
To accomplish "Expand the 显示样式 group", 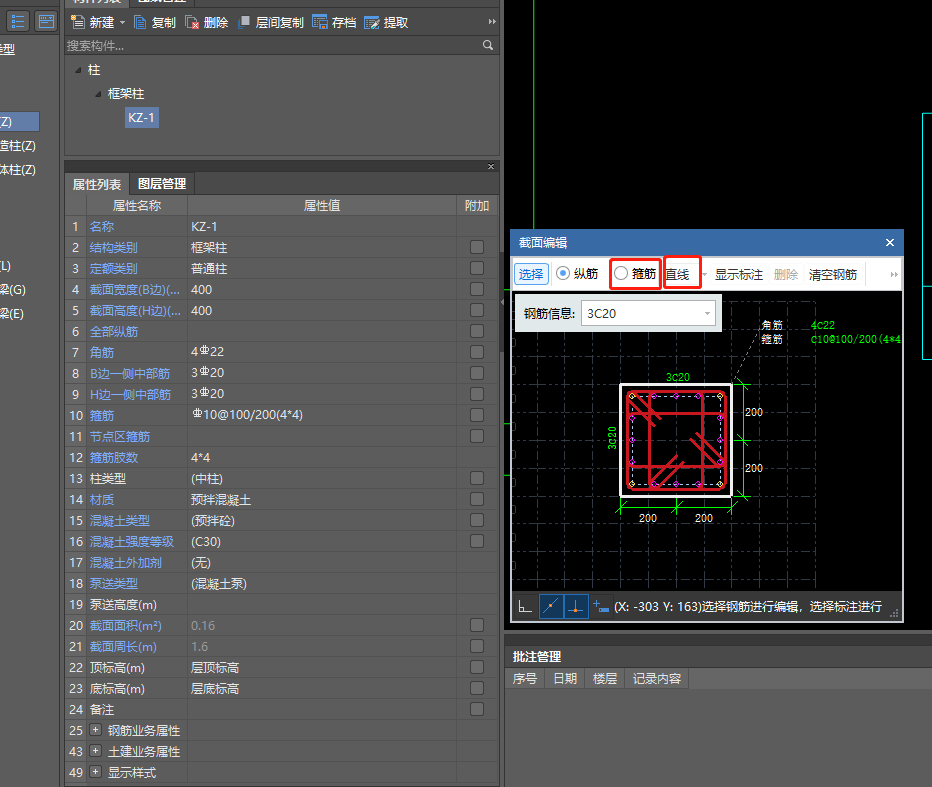I will click(x=95, y=772).
